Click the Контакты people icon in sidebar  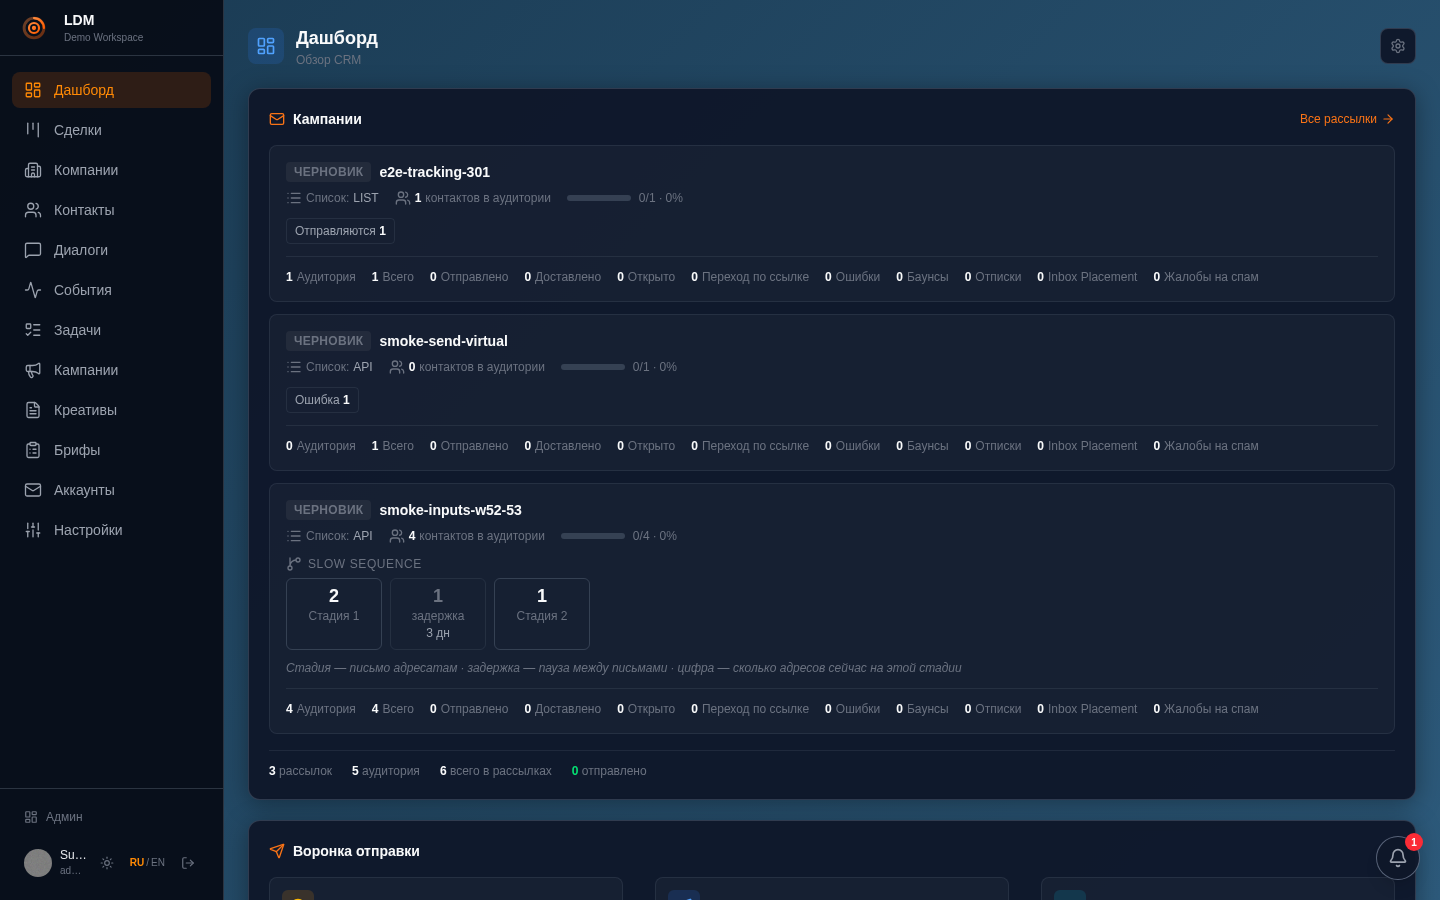tap(33, 210)
